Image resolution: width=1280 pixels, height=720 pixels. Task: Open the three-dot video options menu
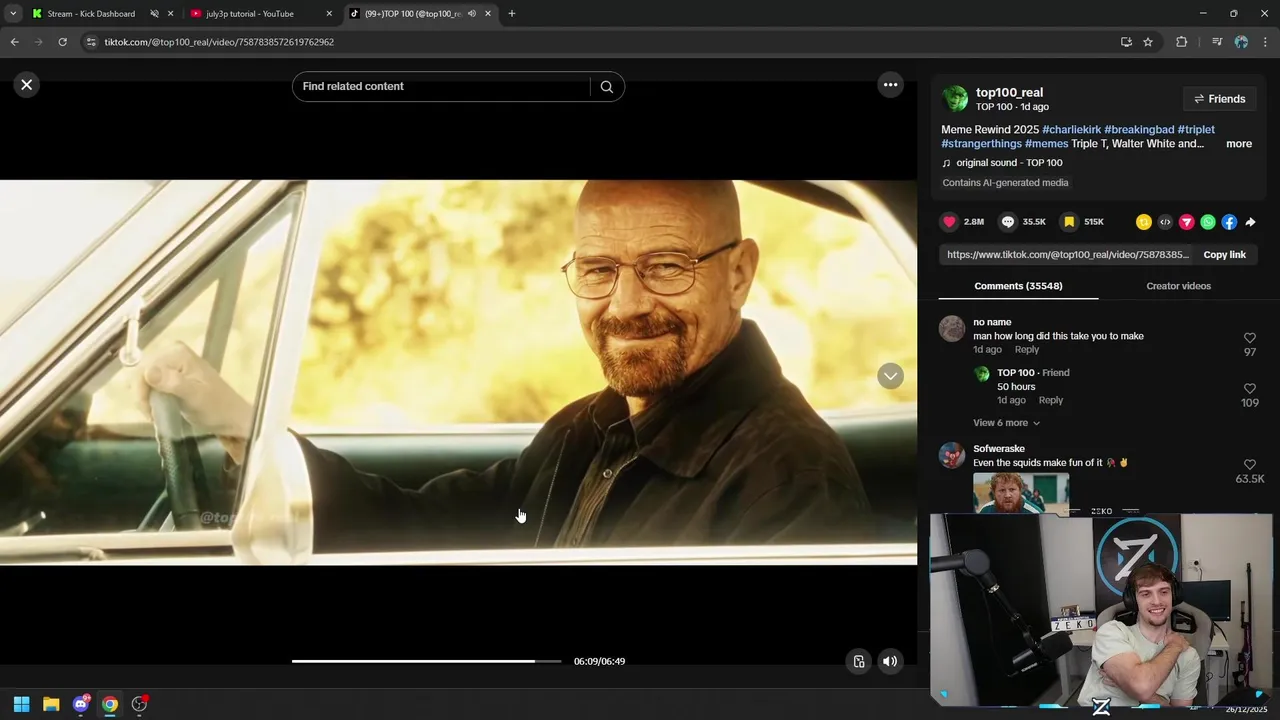point(890,85)
